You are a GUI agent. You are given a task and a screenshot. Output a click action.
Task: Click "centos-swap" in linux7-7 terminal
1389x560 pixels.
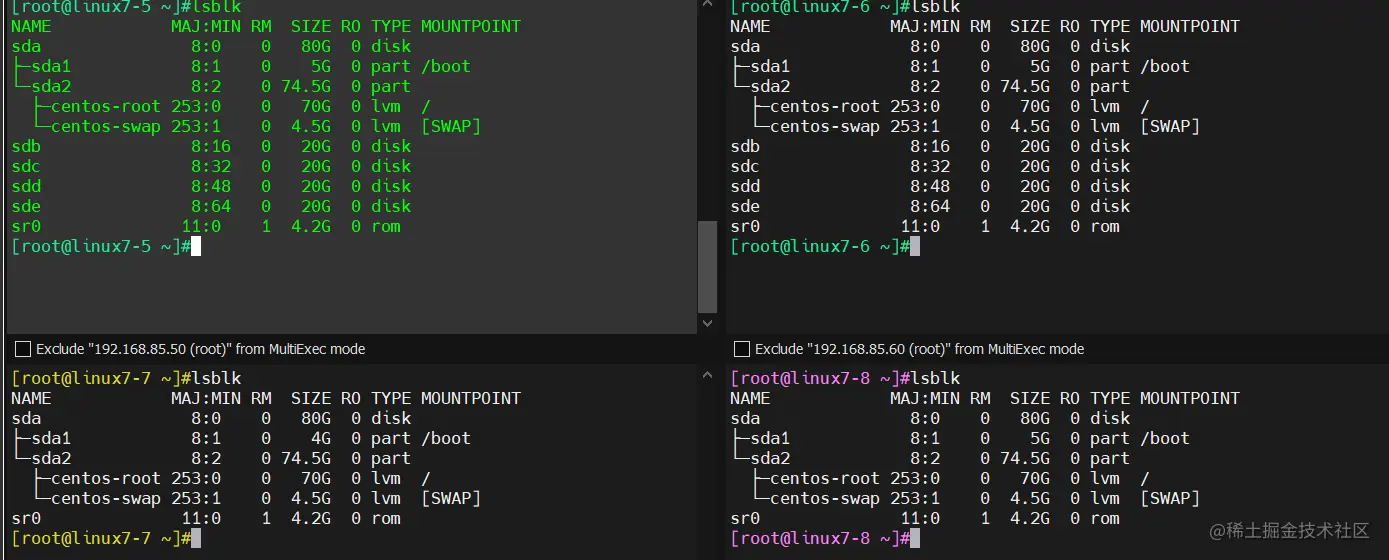(106, 498)
